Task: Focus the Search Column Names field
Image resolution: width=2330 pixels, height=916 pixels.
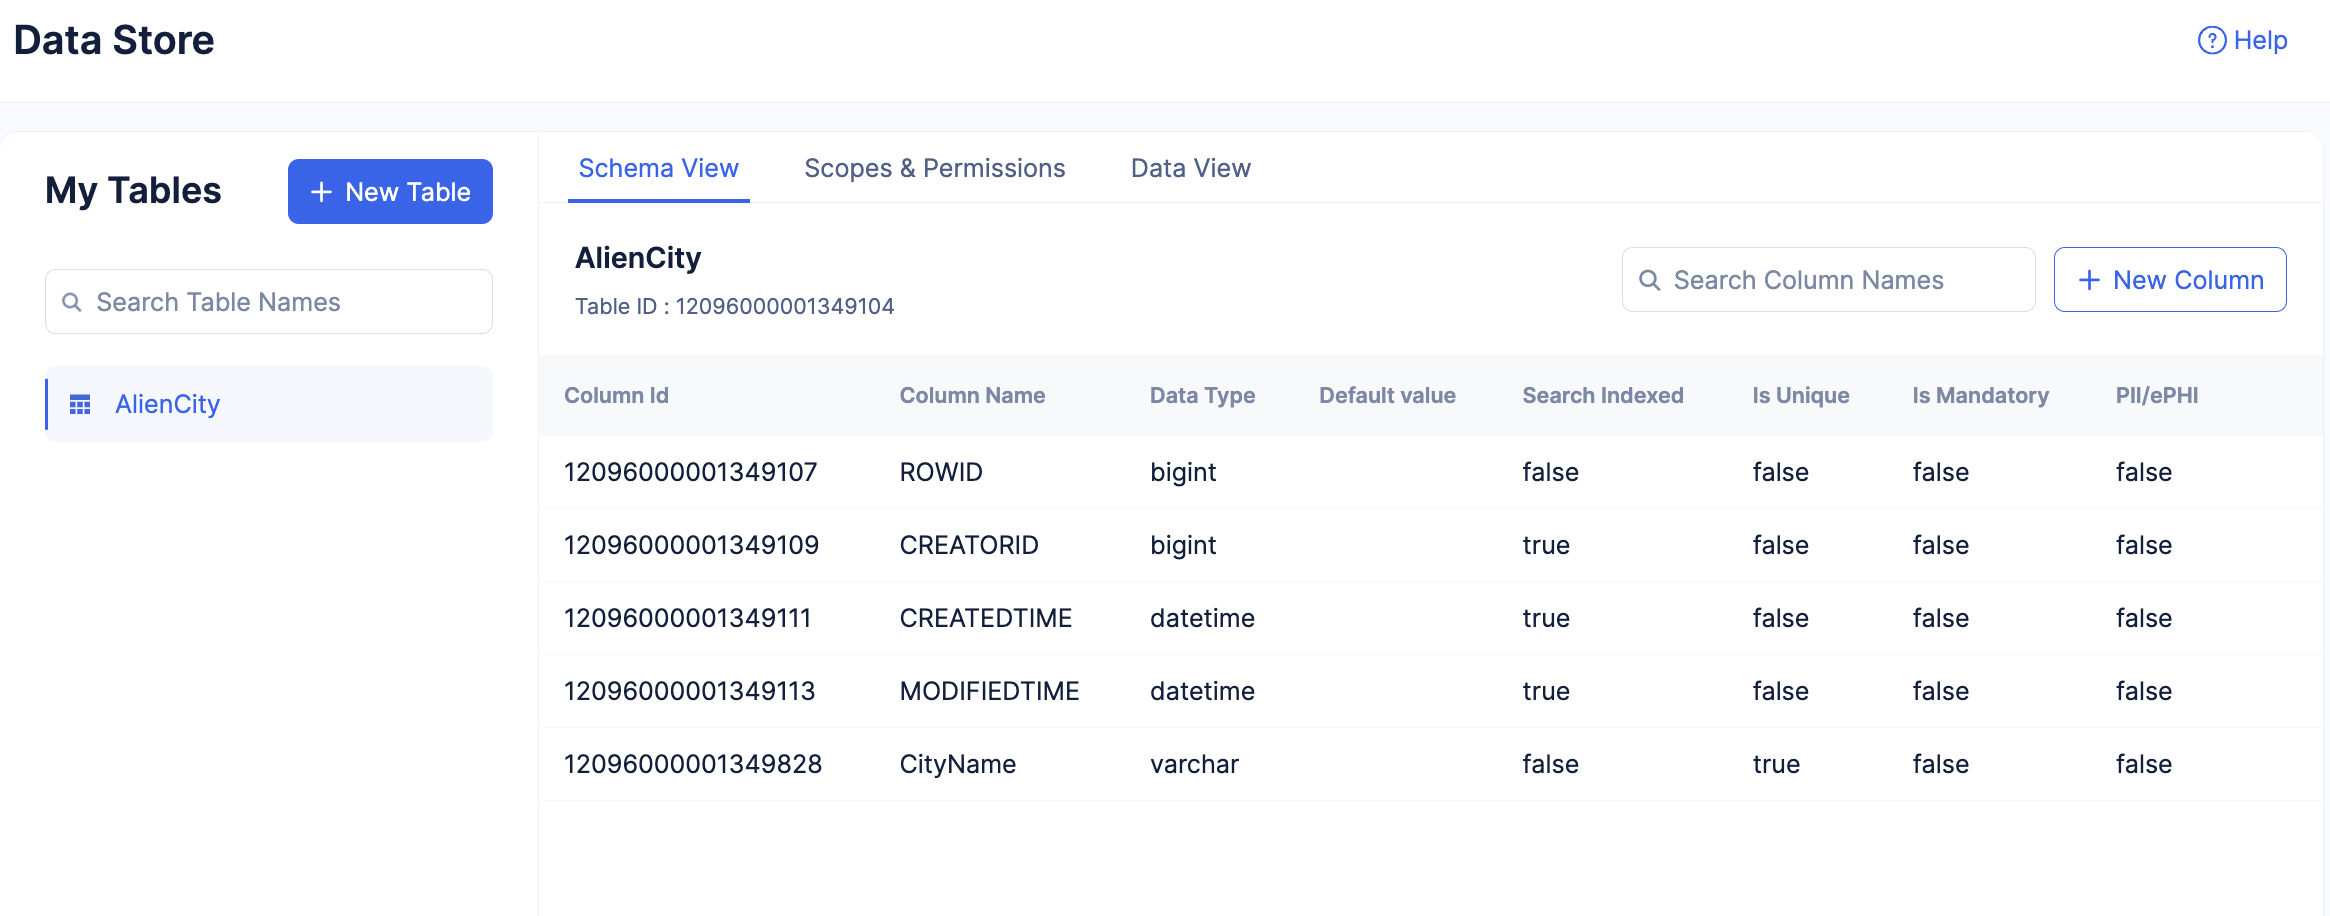Action: pyautogui.click(x=1828, y=280)
